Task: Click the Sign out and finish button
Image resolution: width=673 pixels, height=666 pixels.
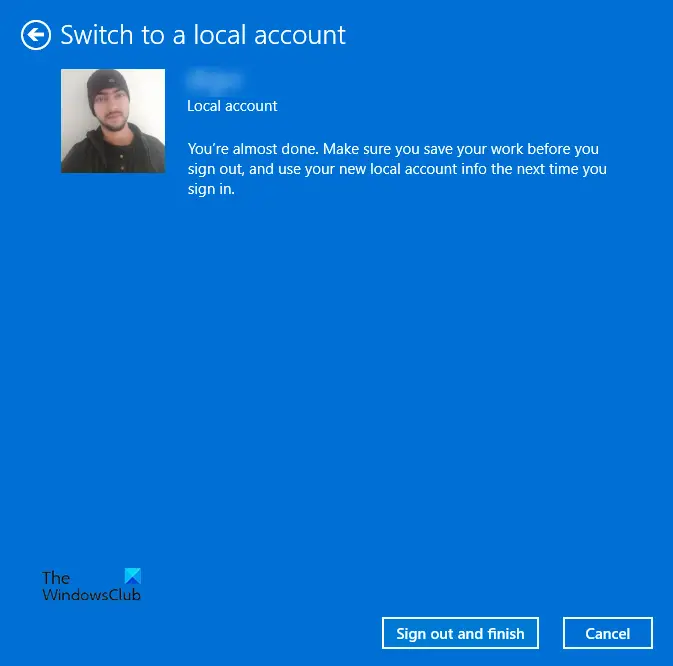Action: (x=460, y=633)
